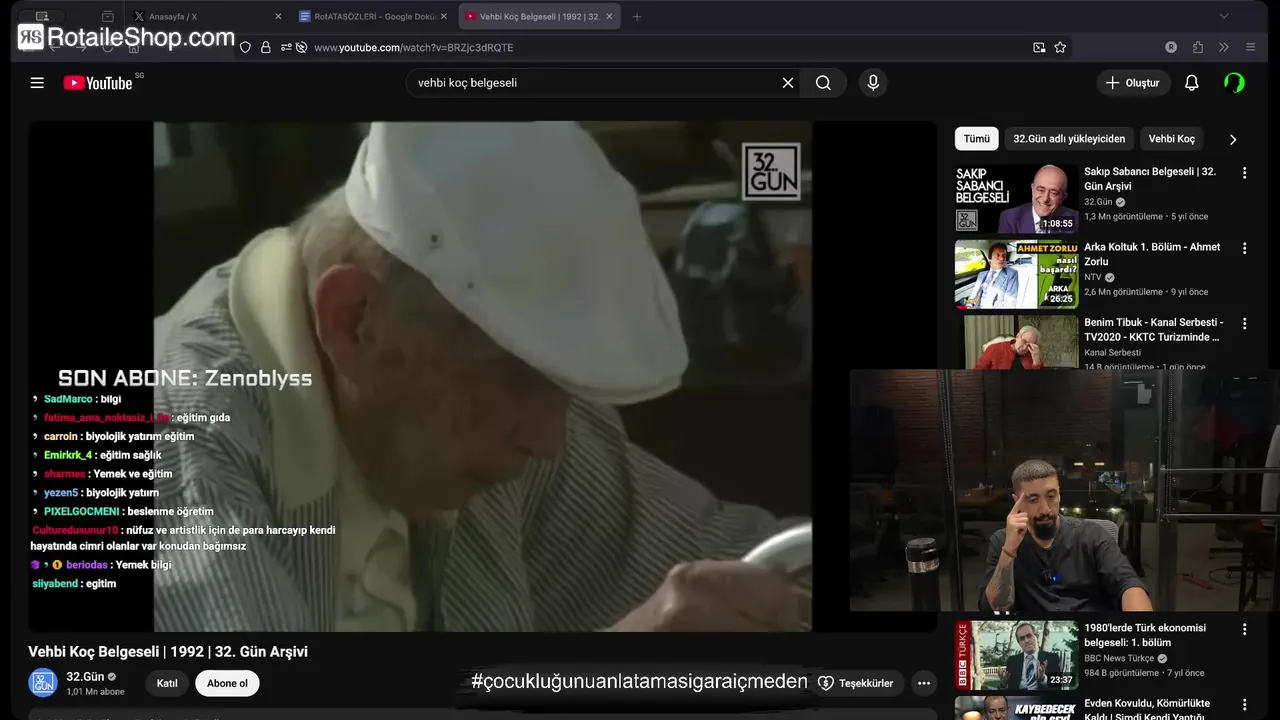The image size is (1280, 720).
Task: Open 1980'lerde Türk ekonomisi belgeseli title
Action: [x=1145, y=635]
